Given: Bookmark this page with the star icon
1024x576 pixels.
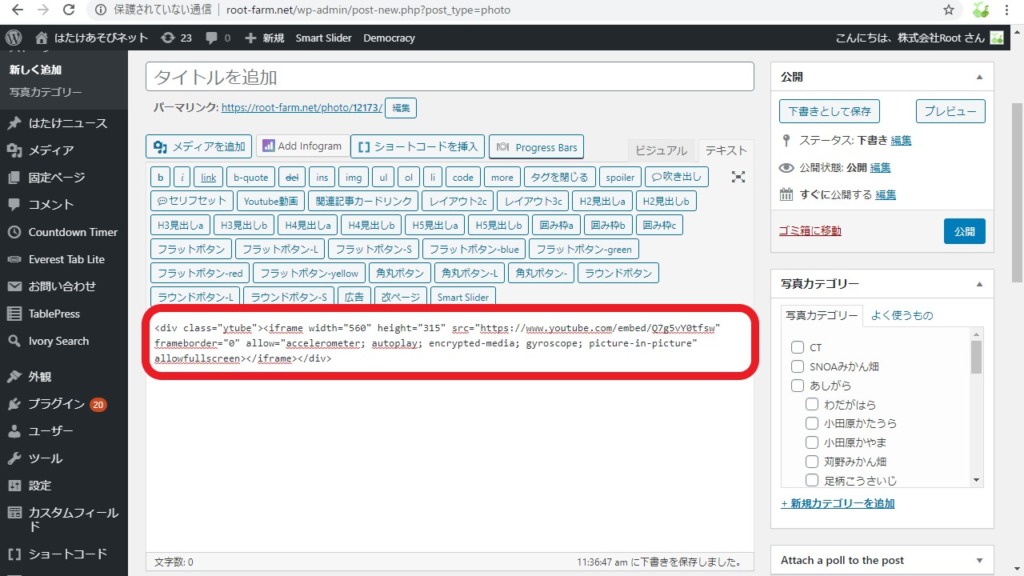Looking at the screenshot, I should [x=948, y=10].
